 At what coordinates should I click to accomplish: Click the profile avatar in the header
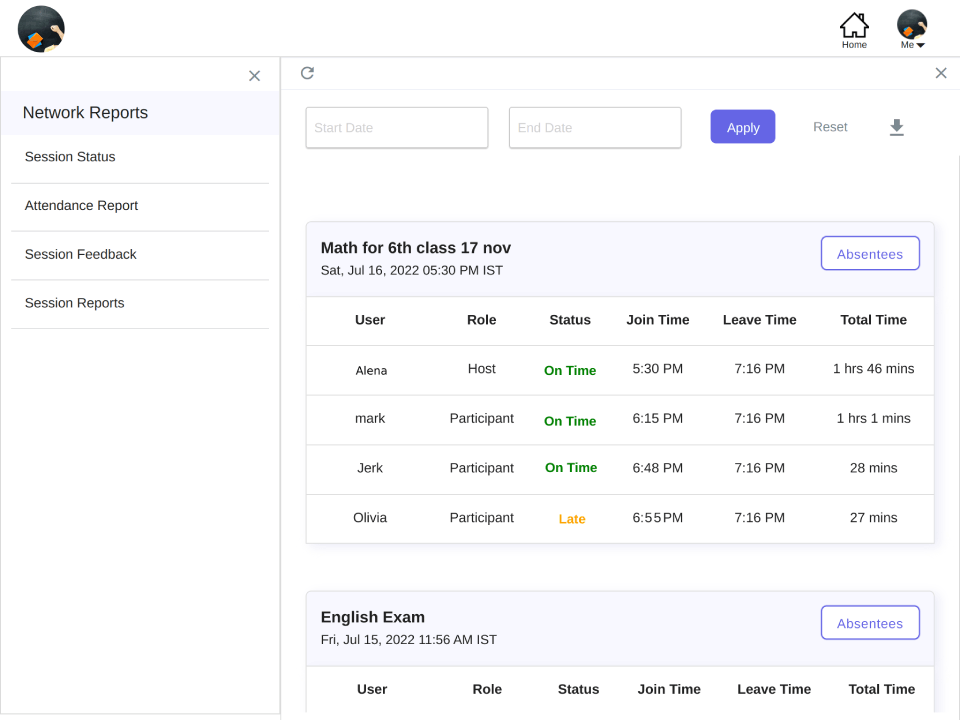click(x=911, y=24)
